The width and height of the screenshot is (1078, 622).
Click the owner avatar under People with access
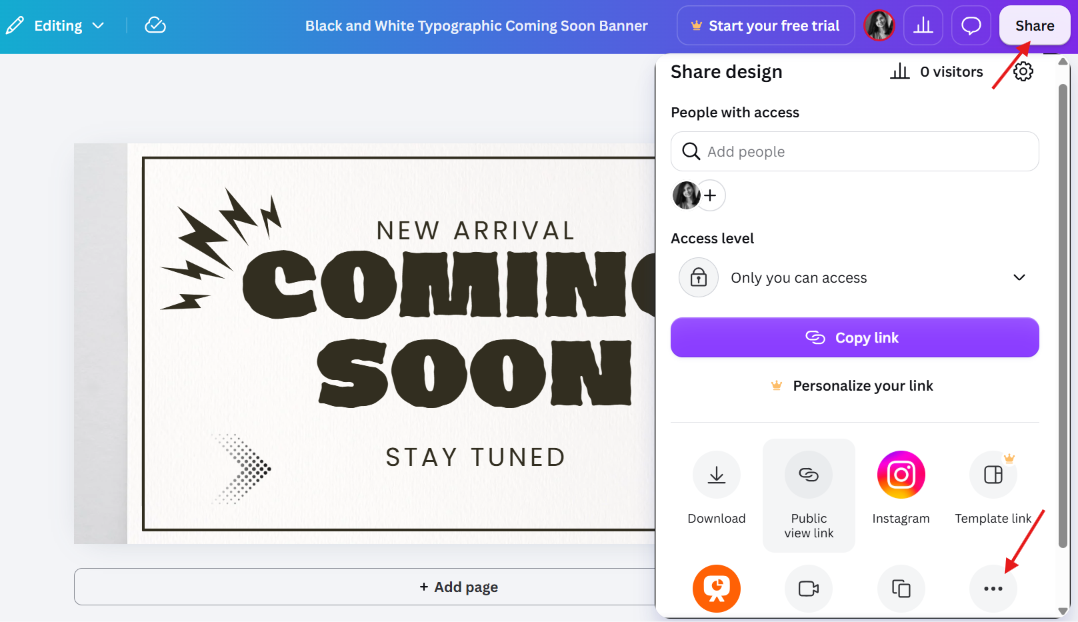click(x=685, y=195)
